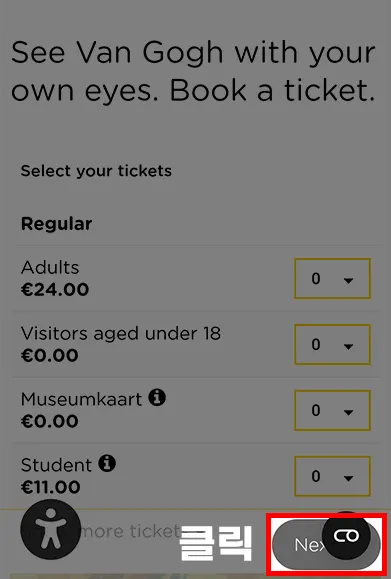Click the Adults ticket label
This screenshot has width=391, height=579.
click(x=50, y=267)
